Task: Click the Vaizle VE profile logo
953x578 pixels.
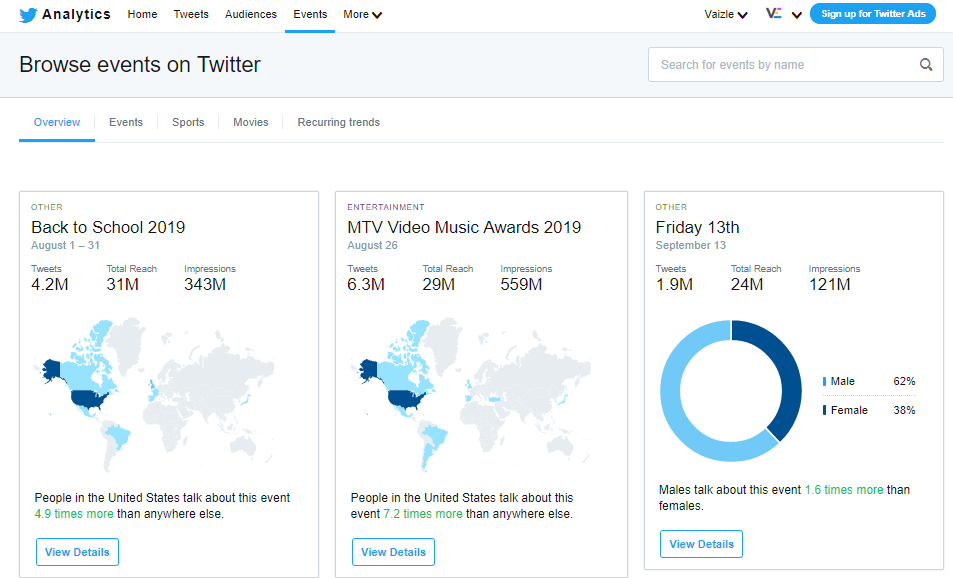Action: pyautogui.click(x=774, y=13)
